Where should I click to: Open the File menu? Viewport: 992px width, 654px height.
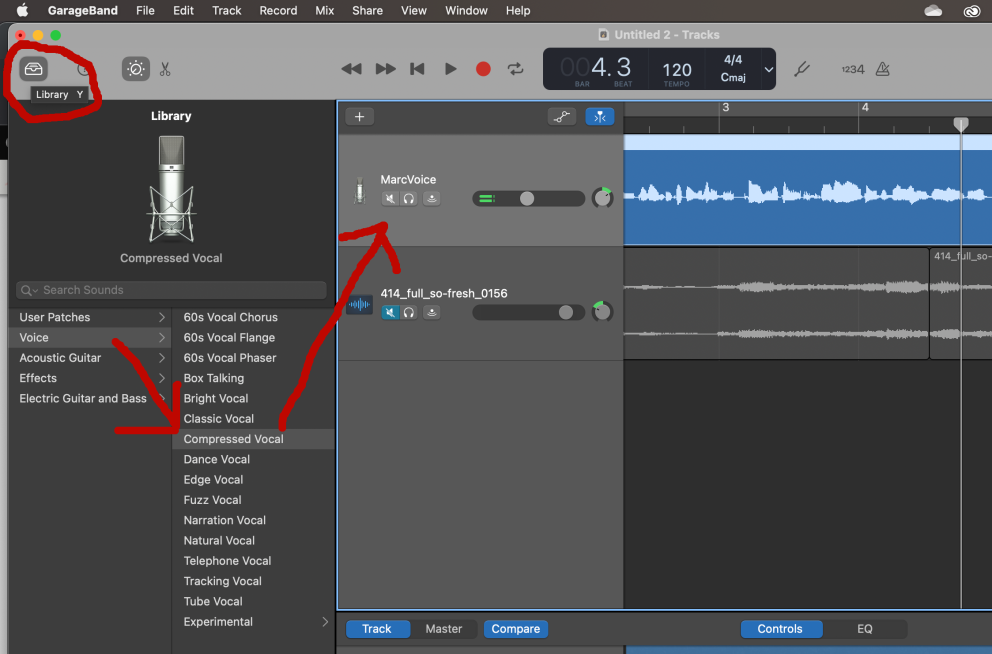pos(145,11)
